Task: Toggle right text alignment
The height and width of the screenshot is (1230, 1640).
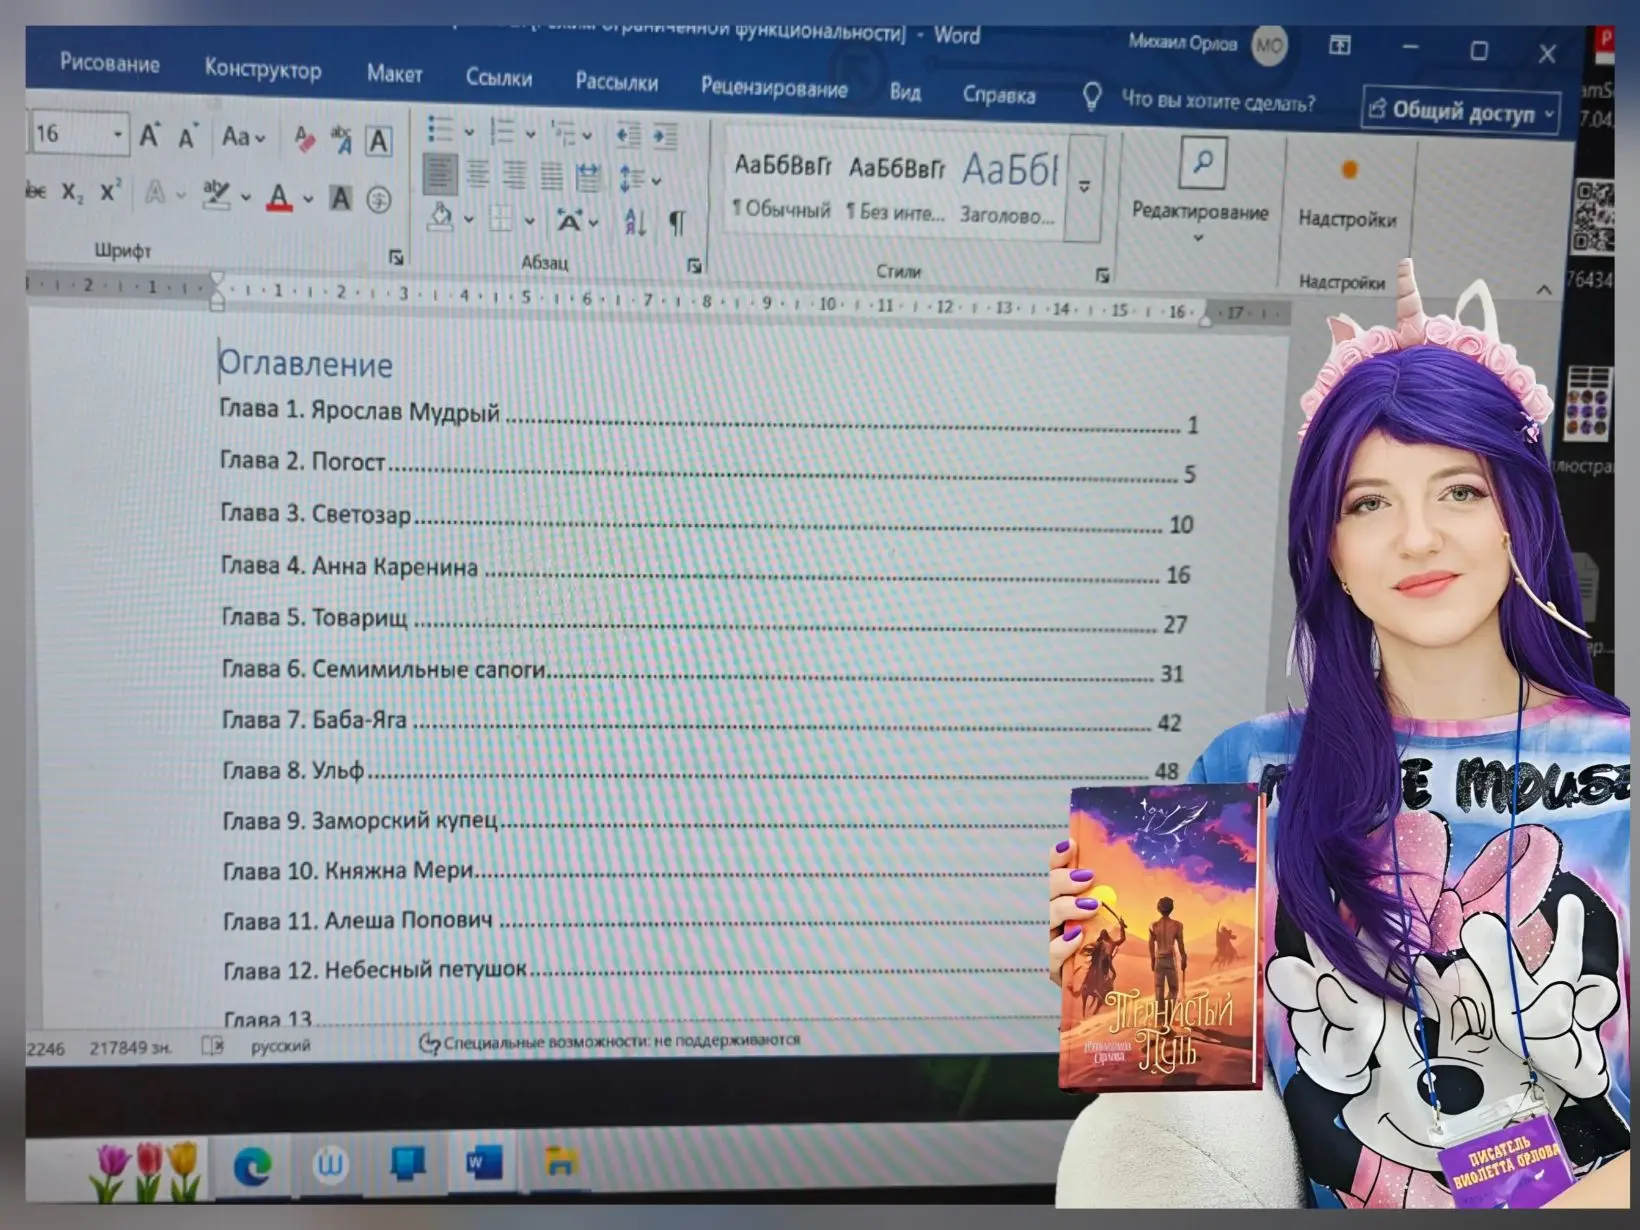Action: coord(516,177)
